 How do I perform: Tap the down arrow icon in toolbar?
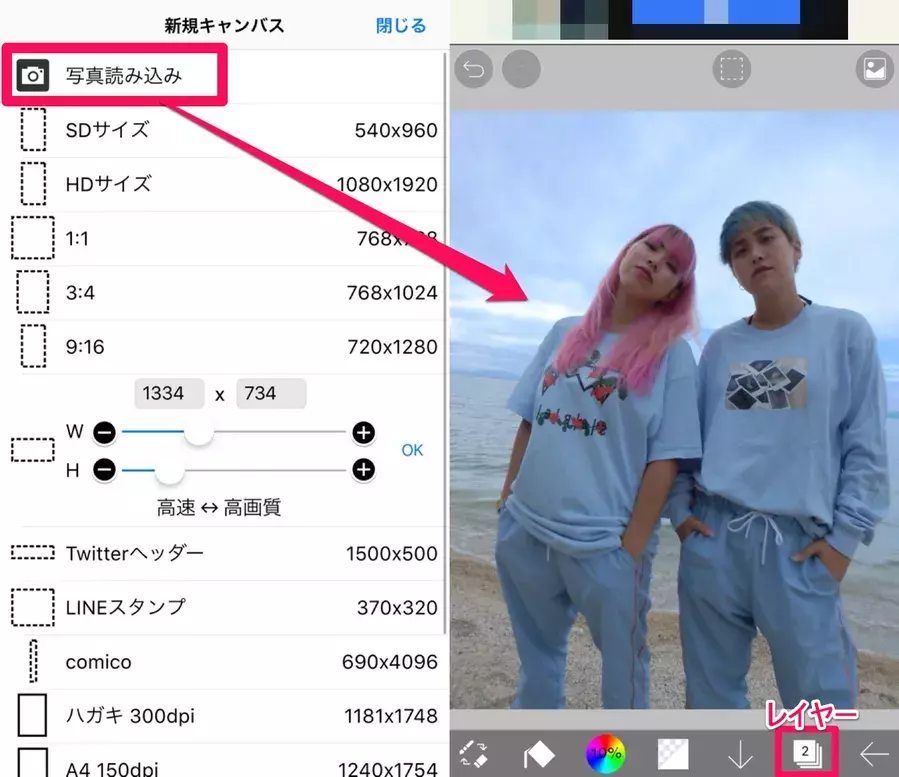pos(740,754)
